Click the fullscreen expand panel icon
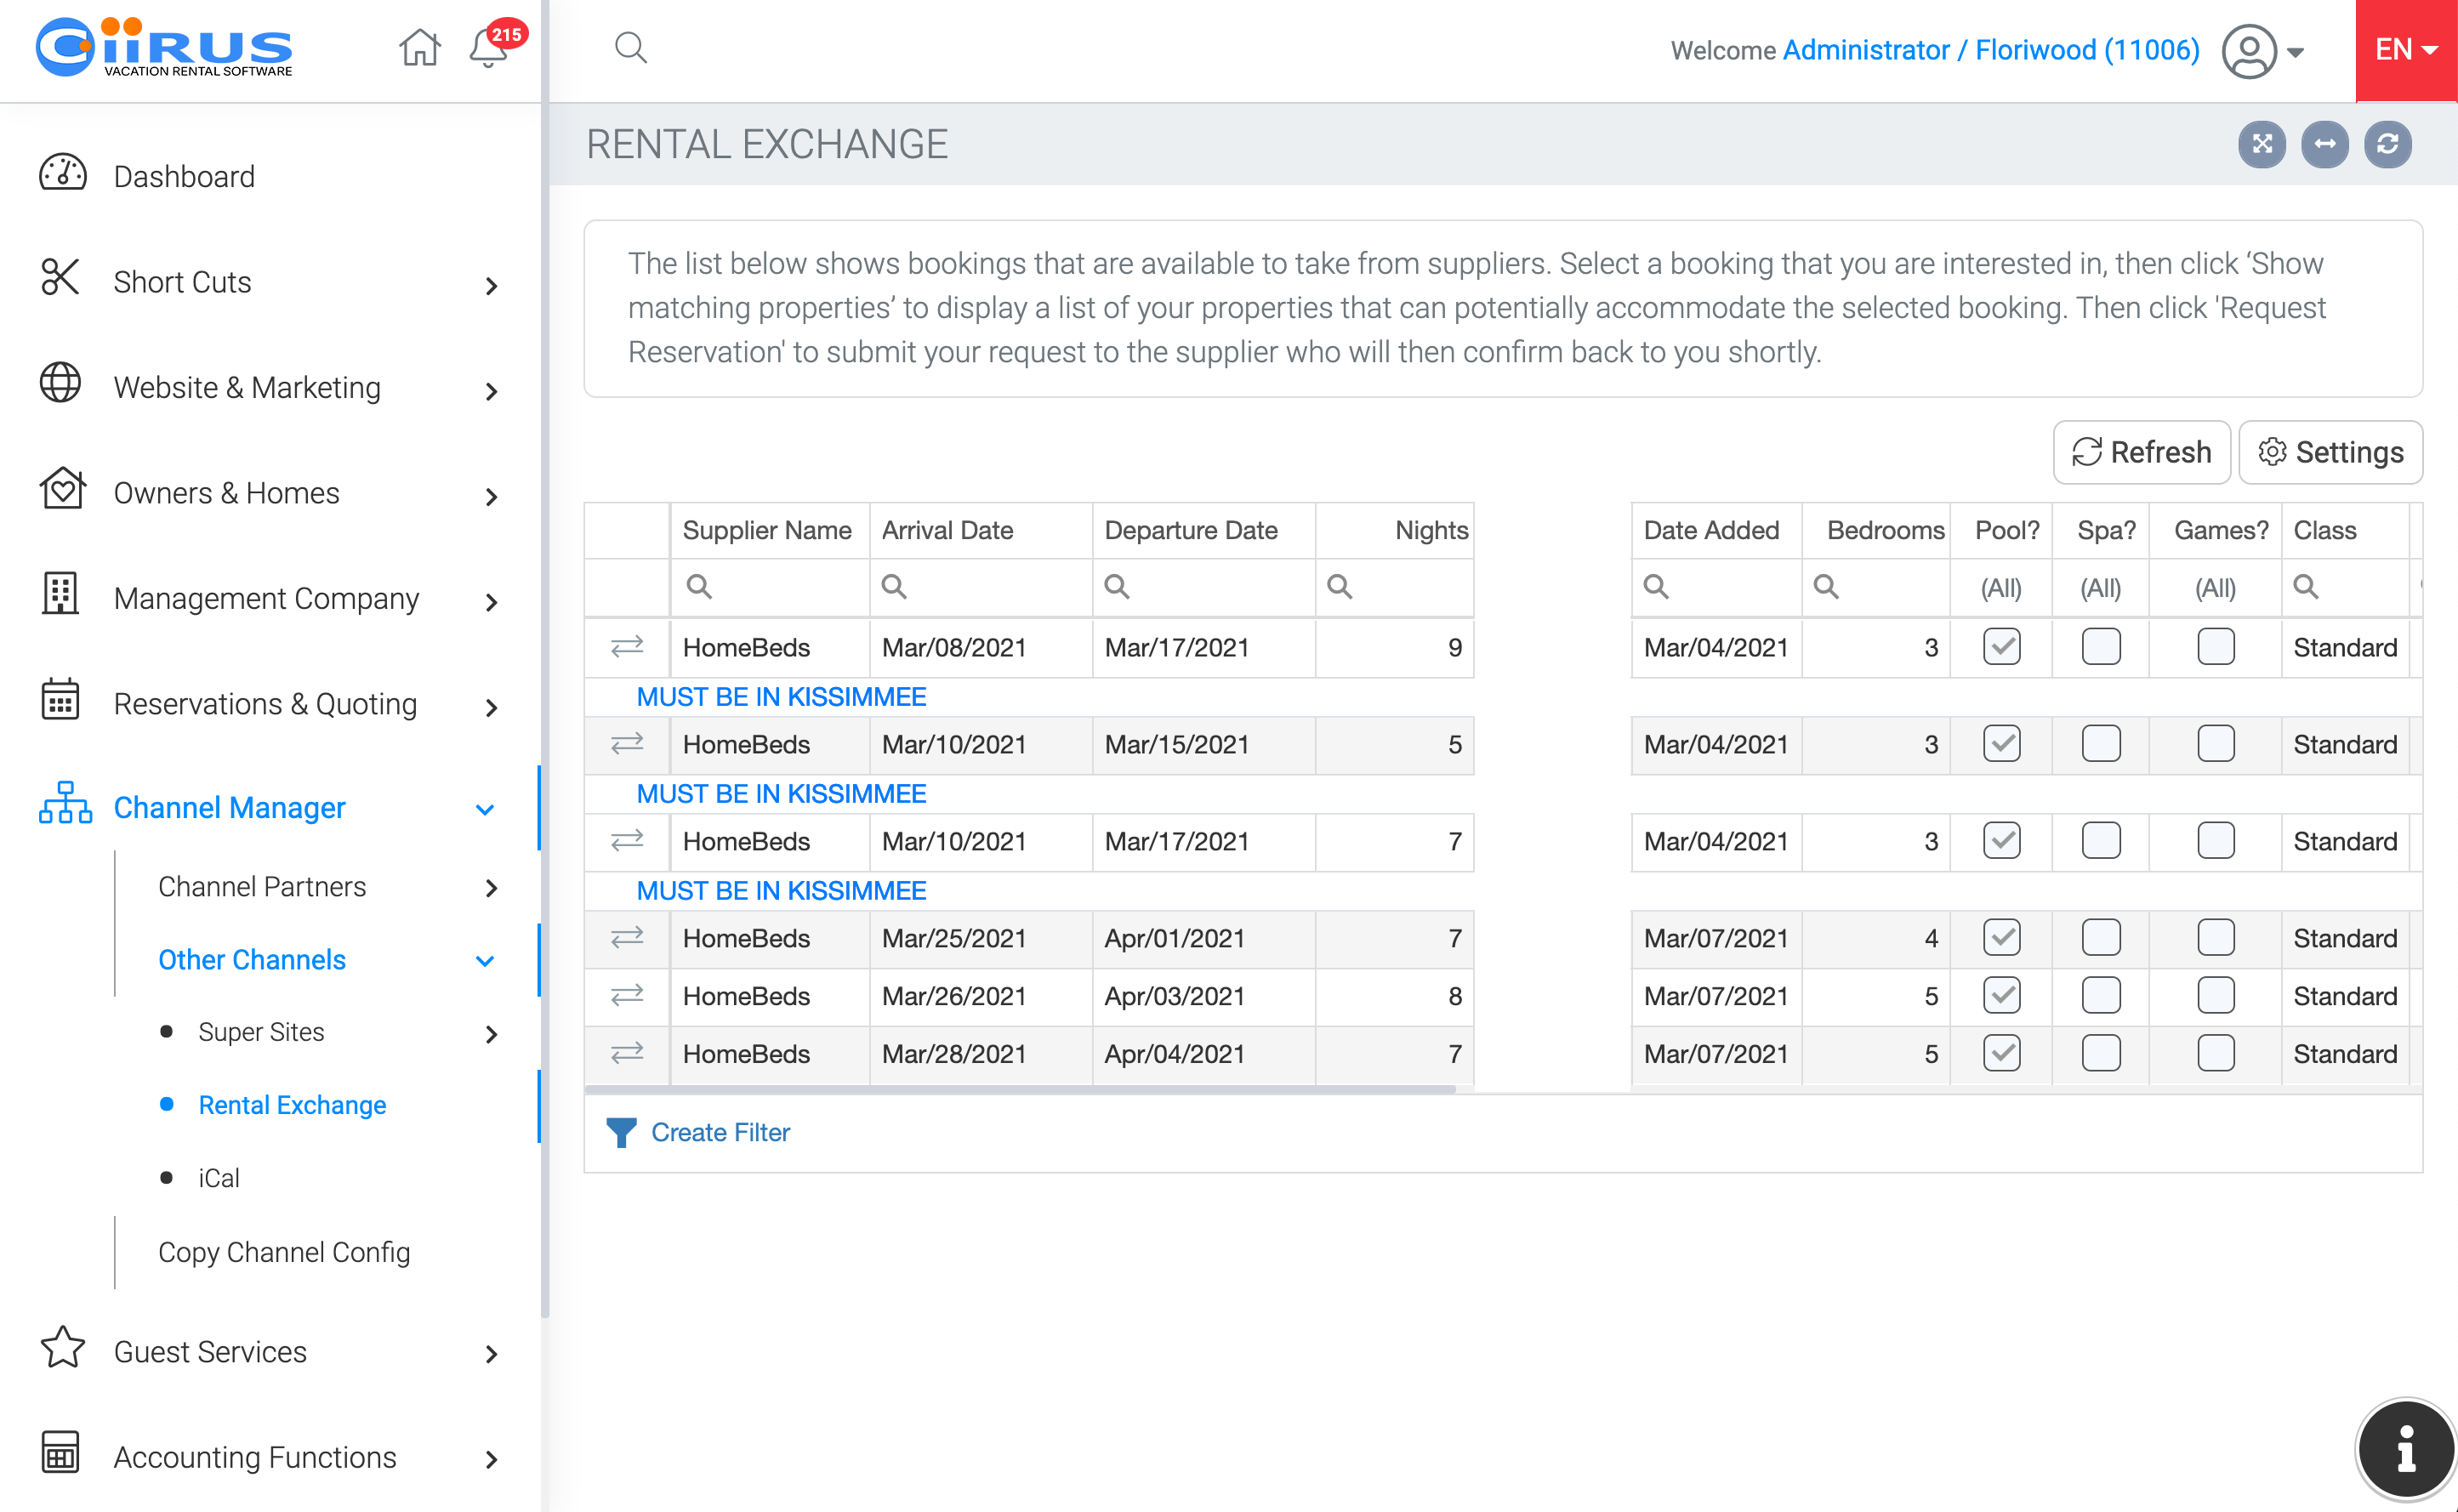The width and height of the screenshot is (2458, 1512). pos(2262,145)
